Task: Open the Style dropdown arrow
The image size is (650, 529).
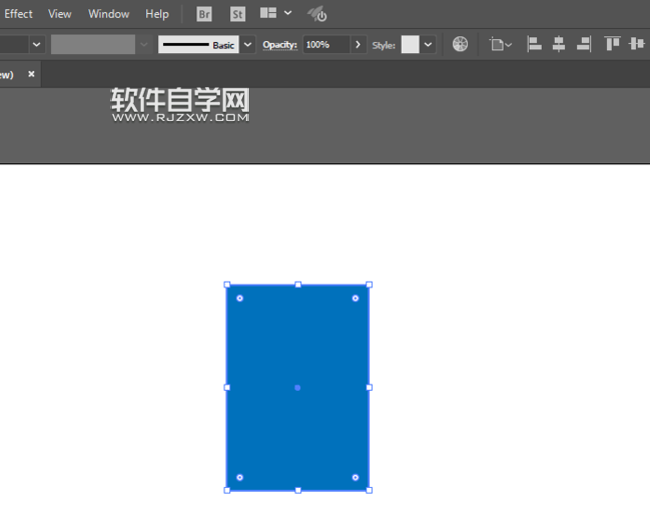Action: coord(428,44)
